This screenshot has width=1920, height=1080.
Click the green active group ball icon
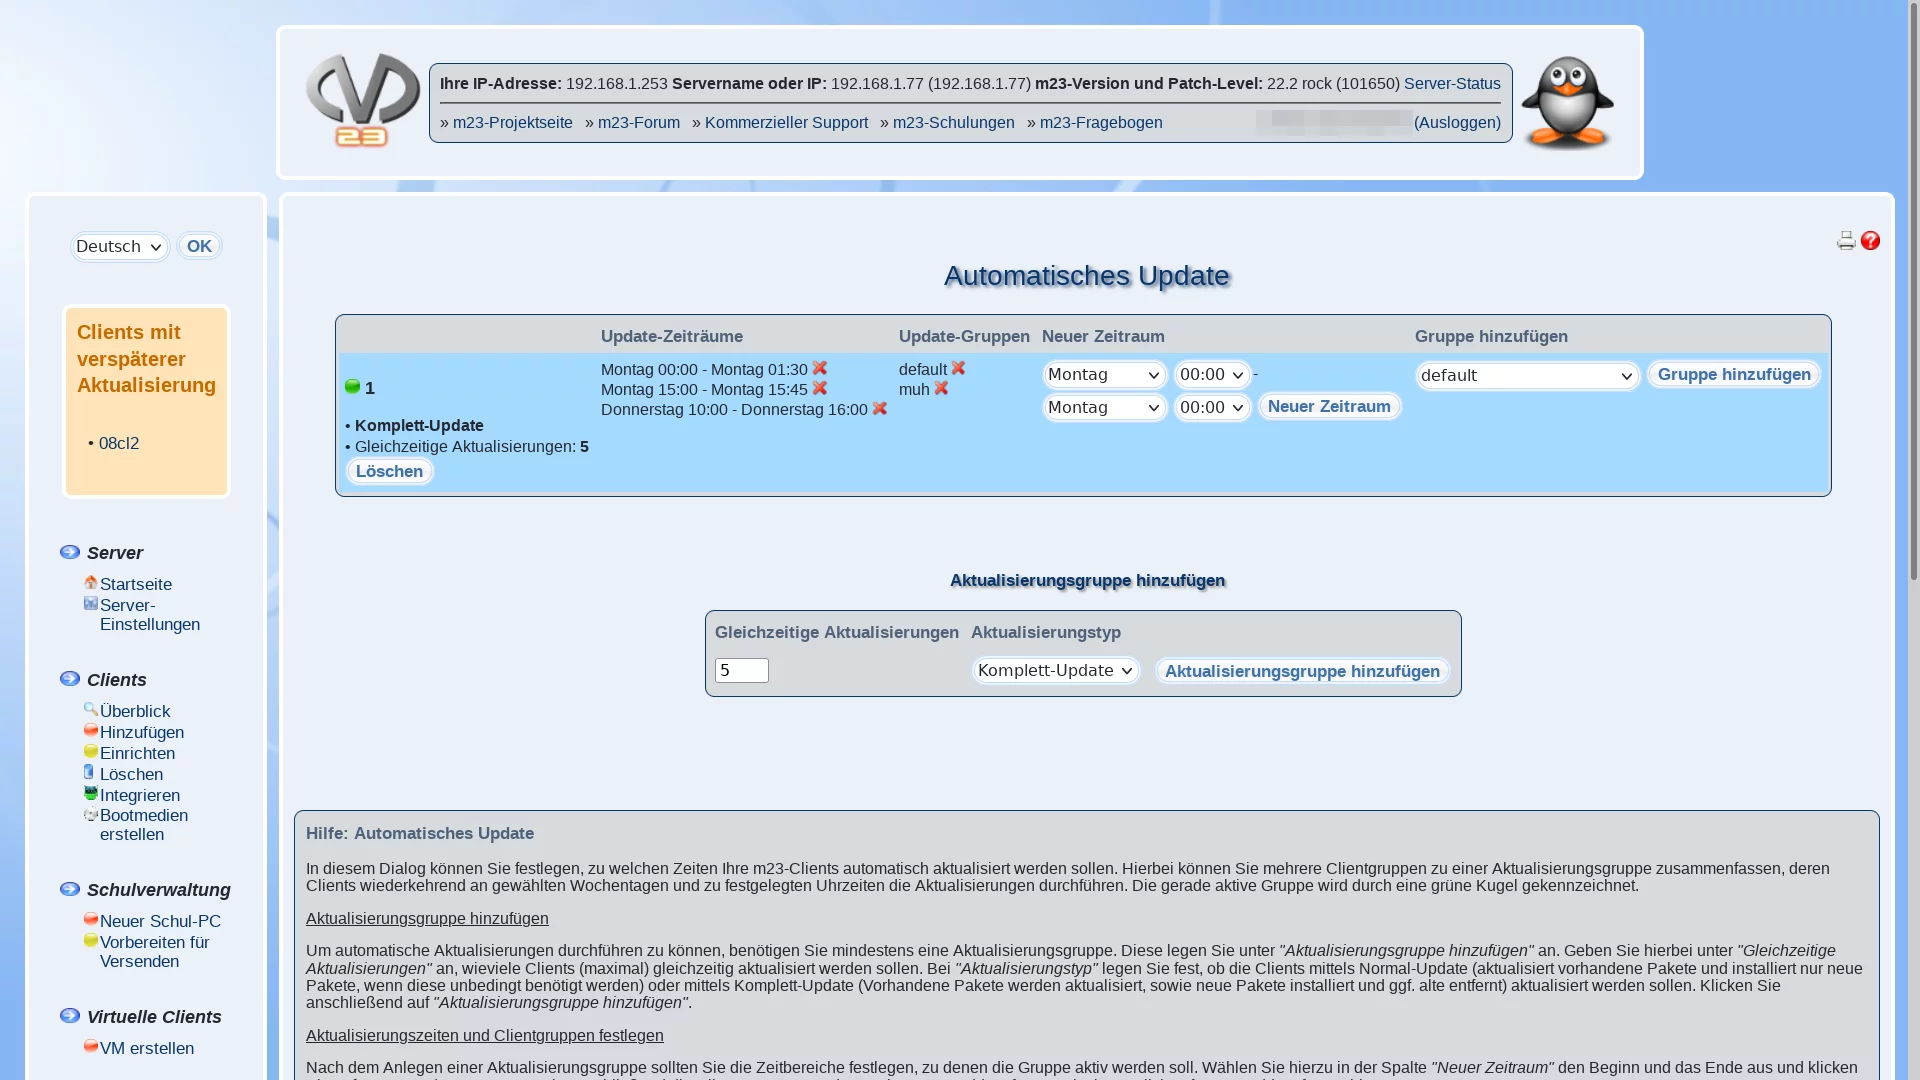pyautogui.click(x=352, y=386)
